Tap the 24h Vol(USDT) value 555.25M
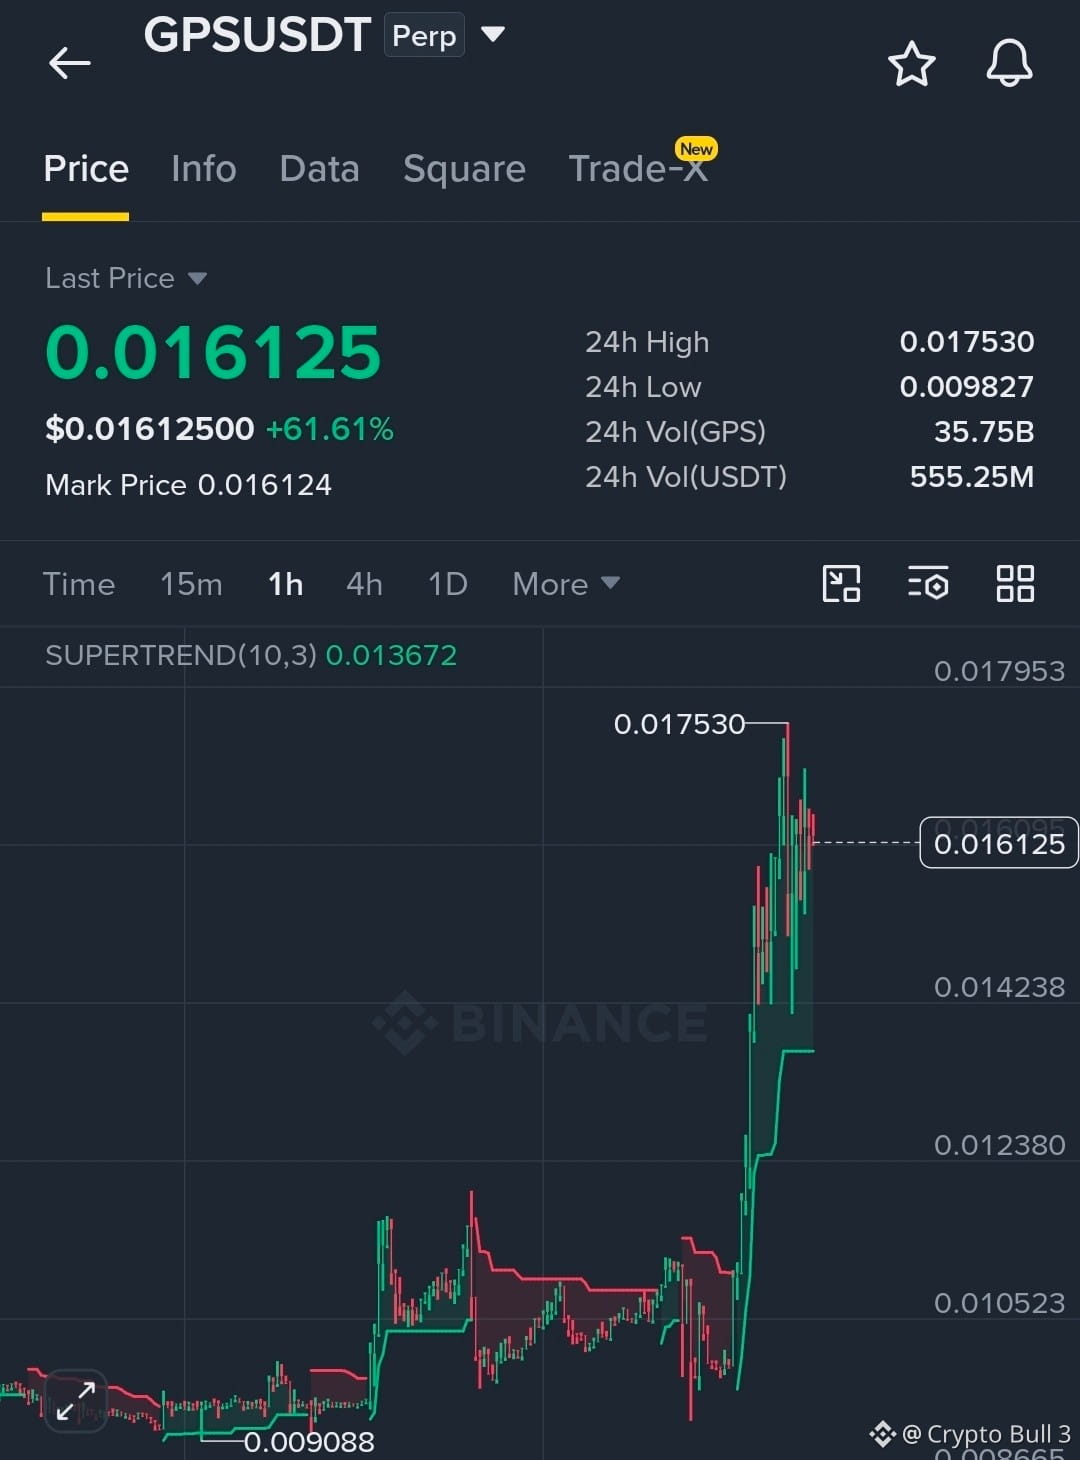This screenshot has height=1460, width=1080. [972, 477]
